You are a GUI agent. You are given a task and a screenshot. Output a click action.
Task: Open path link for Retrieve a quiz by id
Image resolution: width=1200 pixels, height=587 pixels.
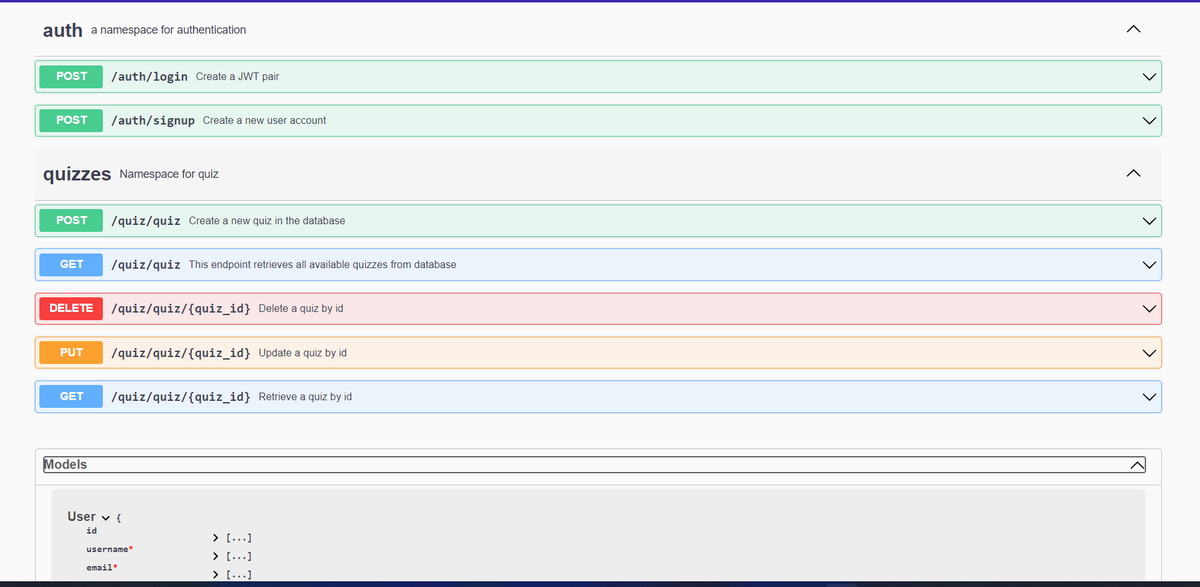[x=181, y=397]
